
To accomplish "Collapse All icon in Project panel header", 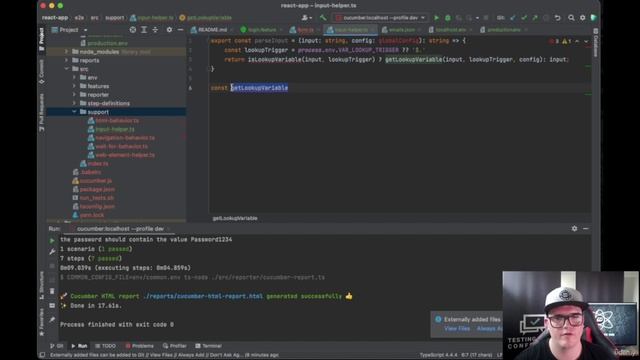I will tap(155, 30).
